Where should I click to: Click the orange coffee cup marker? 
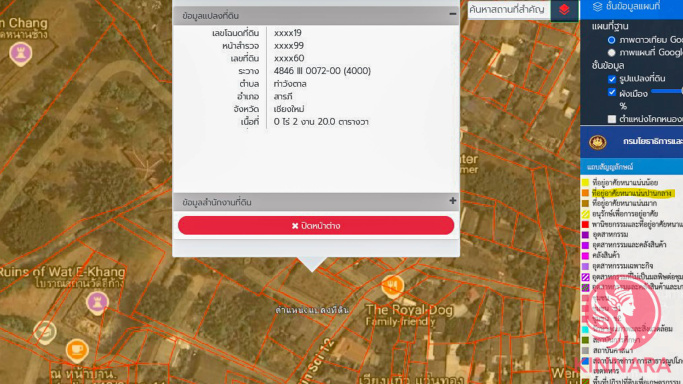click(77, 351)
